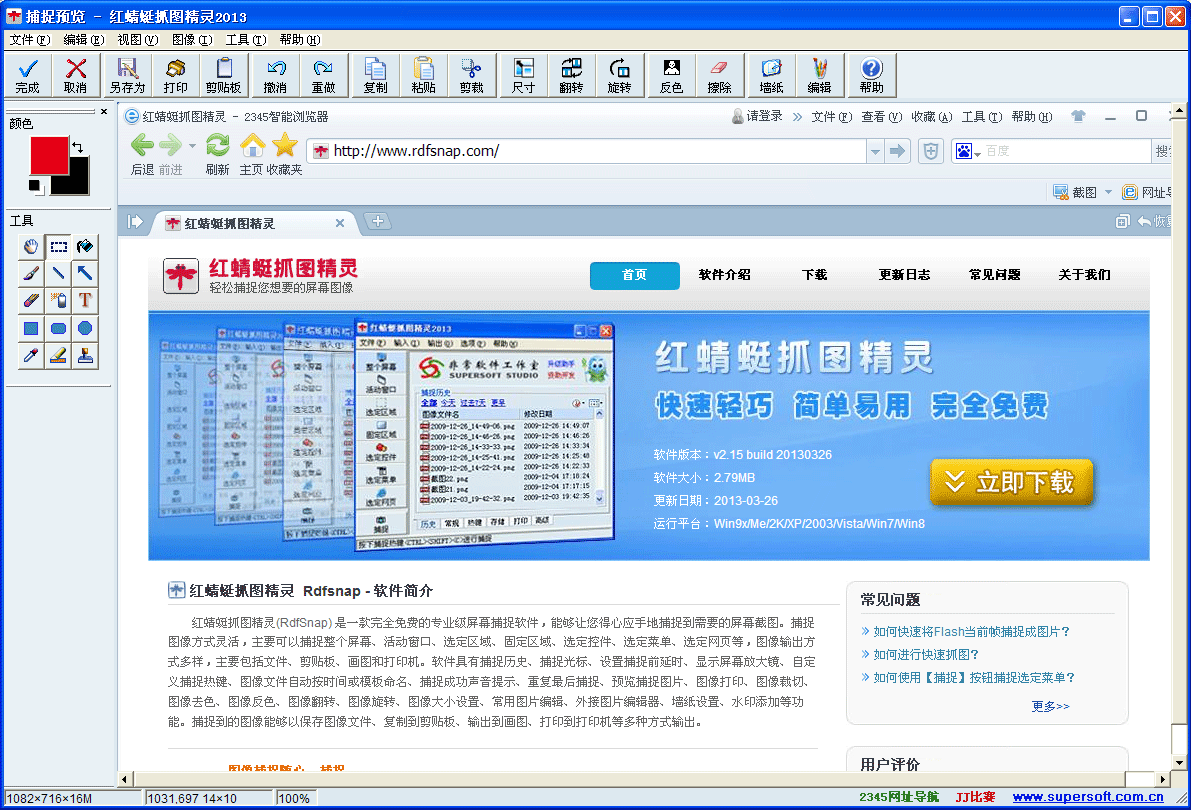Viewport: 1191px width, 810px height.
Task: Open the URL bar dropdown list
Action: click(875, 151)
